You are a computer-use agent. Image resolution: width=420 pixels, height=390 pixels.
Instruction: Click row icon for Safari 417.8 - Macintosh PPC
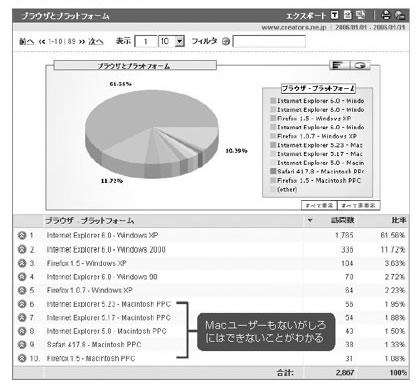pyautogui.click(x=22, y=345)
